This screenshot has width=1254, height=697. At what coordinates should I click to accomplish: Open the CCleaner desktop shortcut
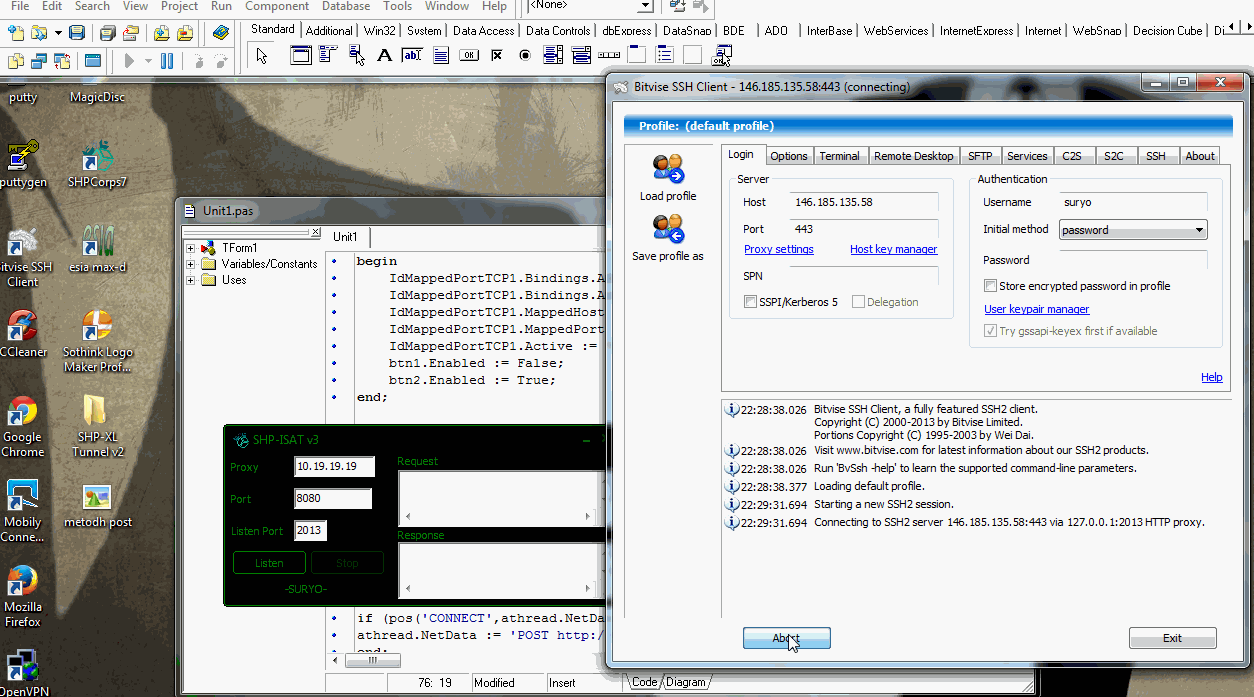click(x=23, y=334)
